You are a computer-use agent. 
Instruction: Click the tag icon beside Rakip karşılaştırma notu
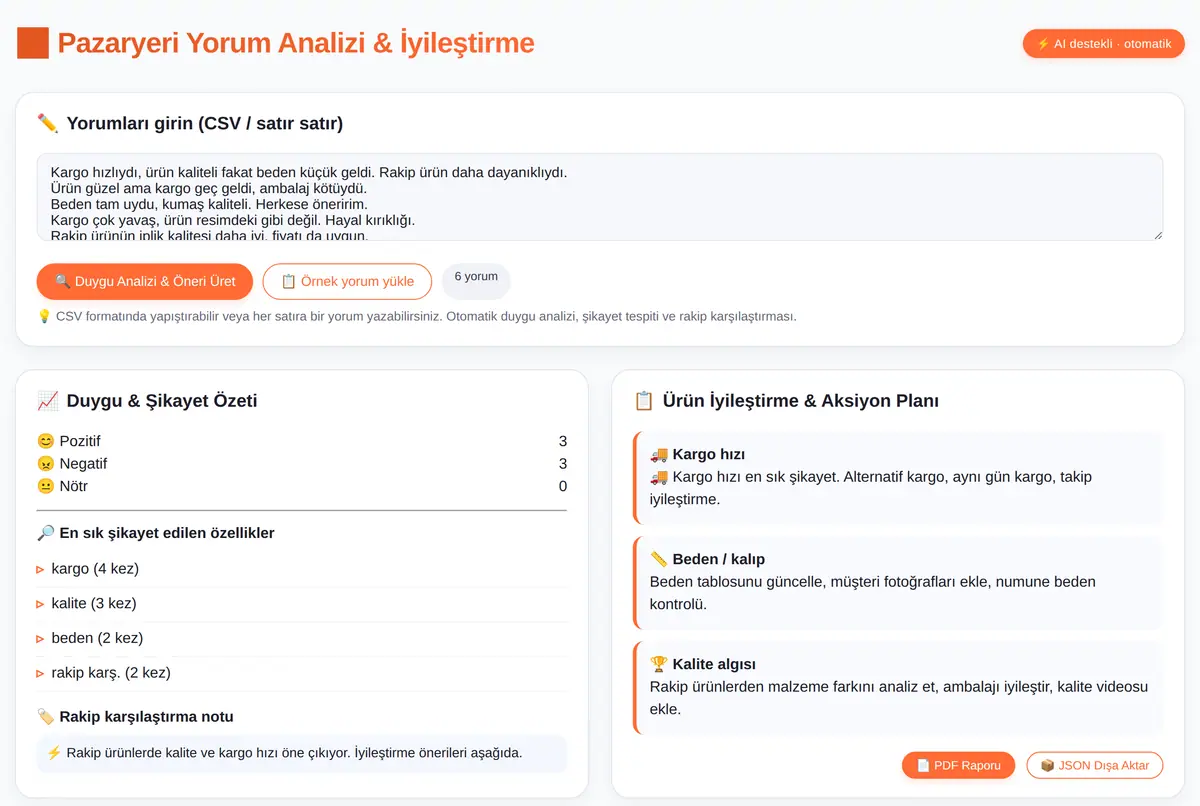pos(45,717)
